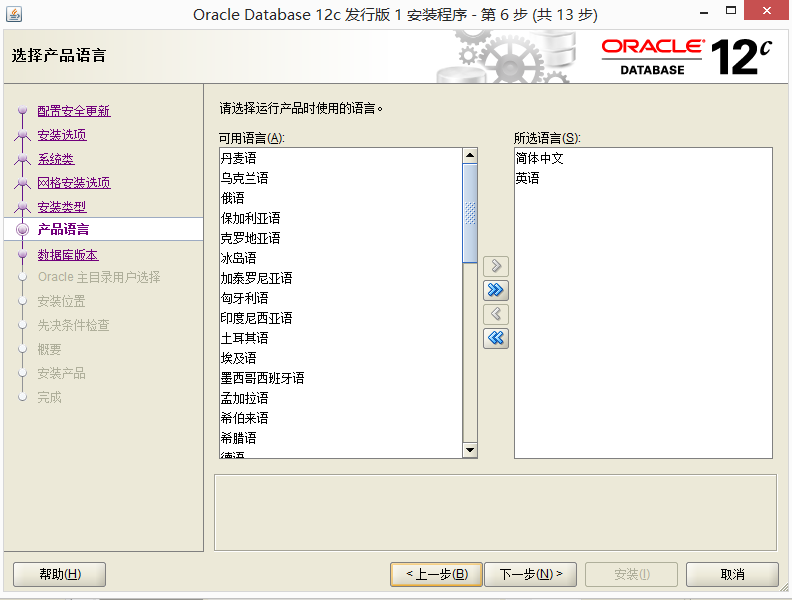Go to the 系统类 step
792x600 pixels.
56,159
